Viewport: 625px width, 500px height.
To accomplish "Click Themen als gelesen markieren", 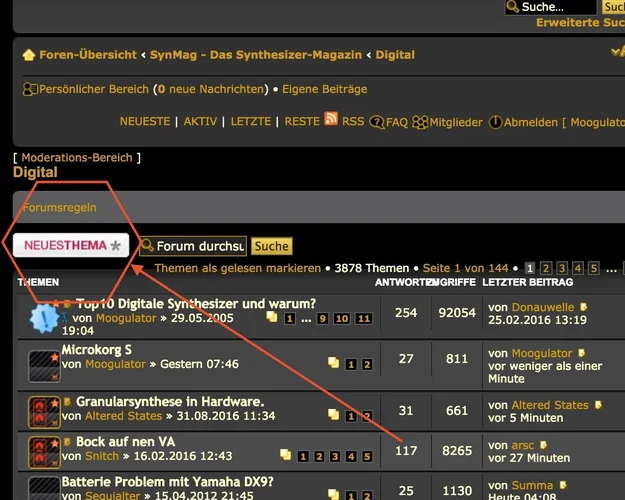I will click(238, 268).
